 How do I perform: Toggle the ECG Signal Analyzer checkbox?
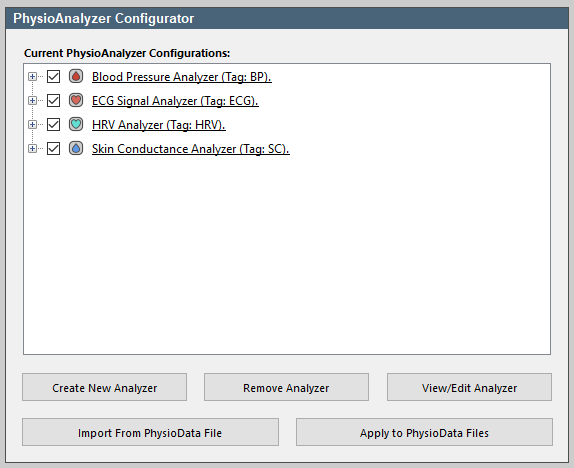(x=53, y=100)
